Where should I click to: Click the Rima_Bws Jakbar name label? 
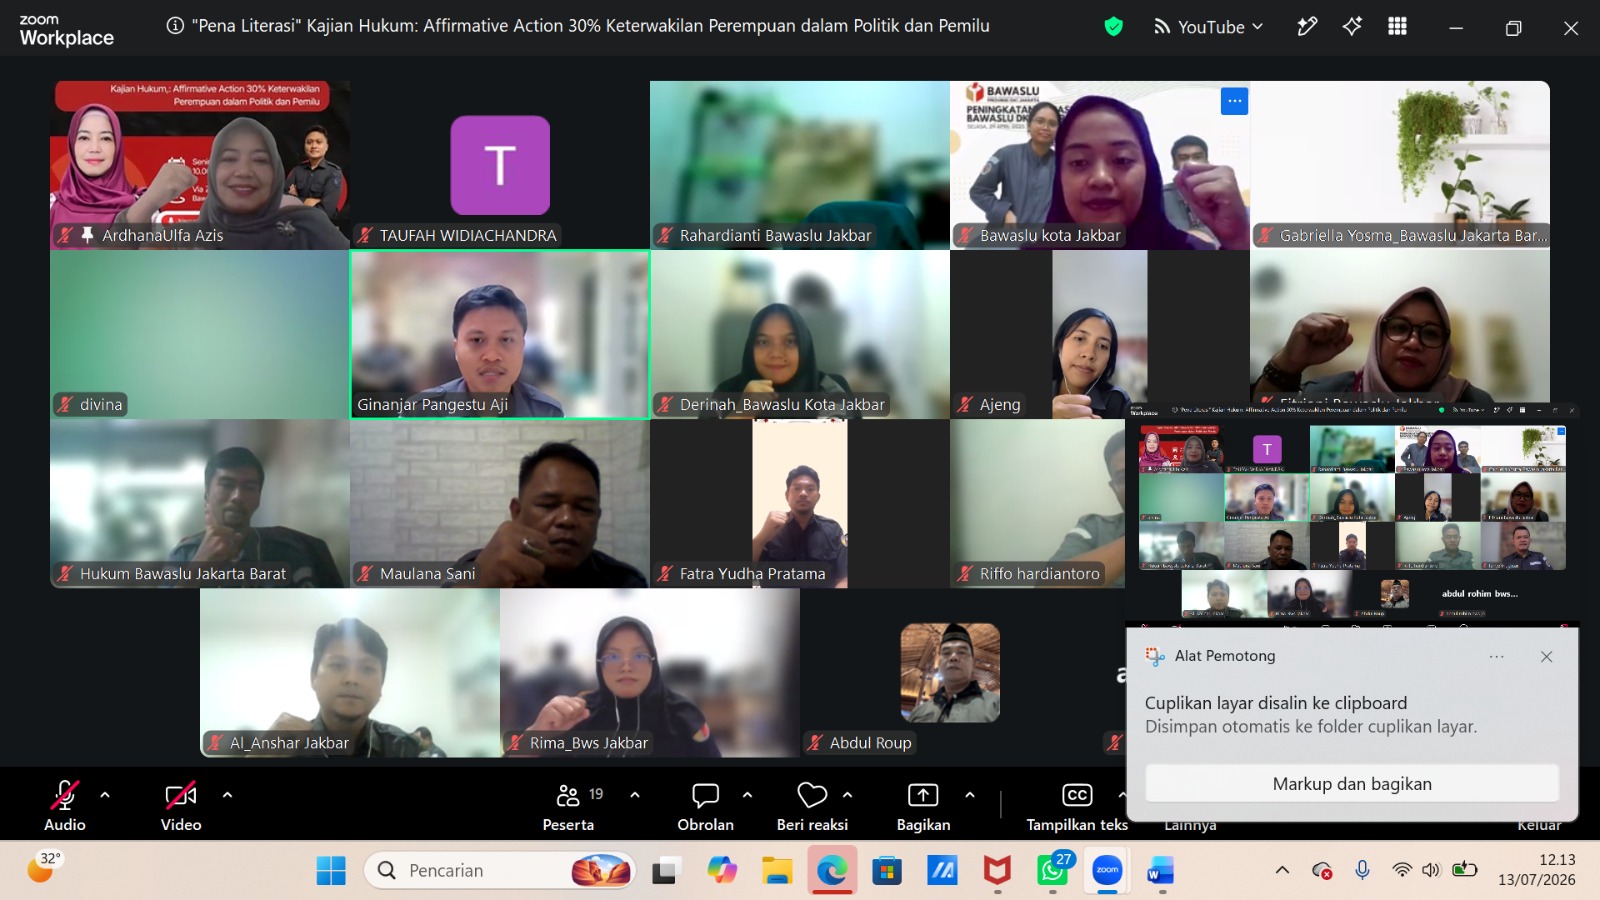[x=588, y=743]
